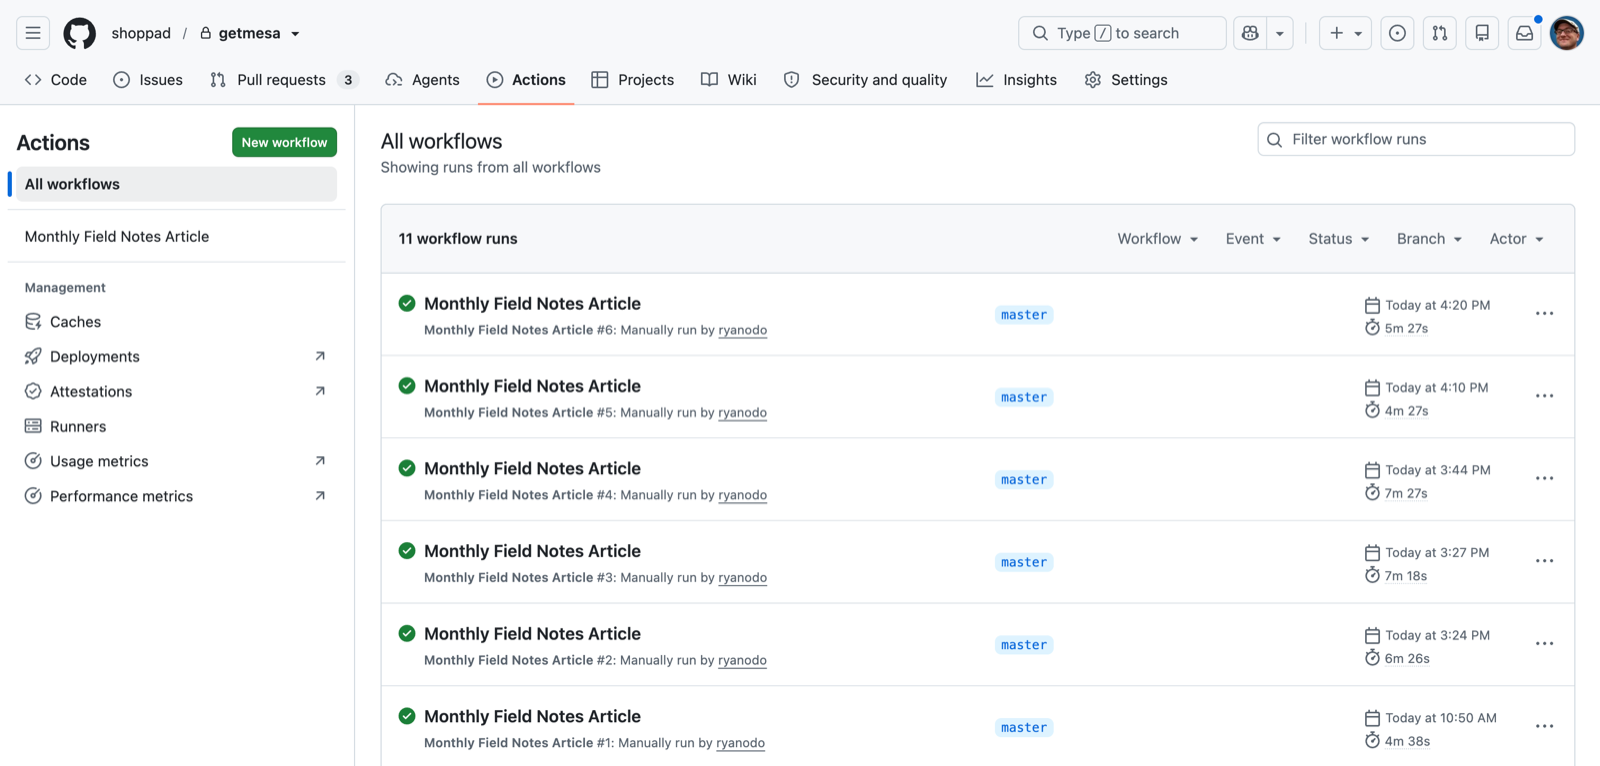This screenshot has height=766, width=1600.
Task: Click master branch label on run #4
Action: click(1024, 480)
